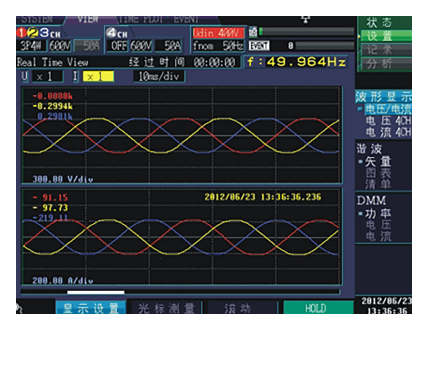Open the SYSTEM tab
Viewport: 428px width, 390px height.
coord(37,20)
